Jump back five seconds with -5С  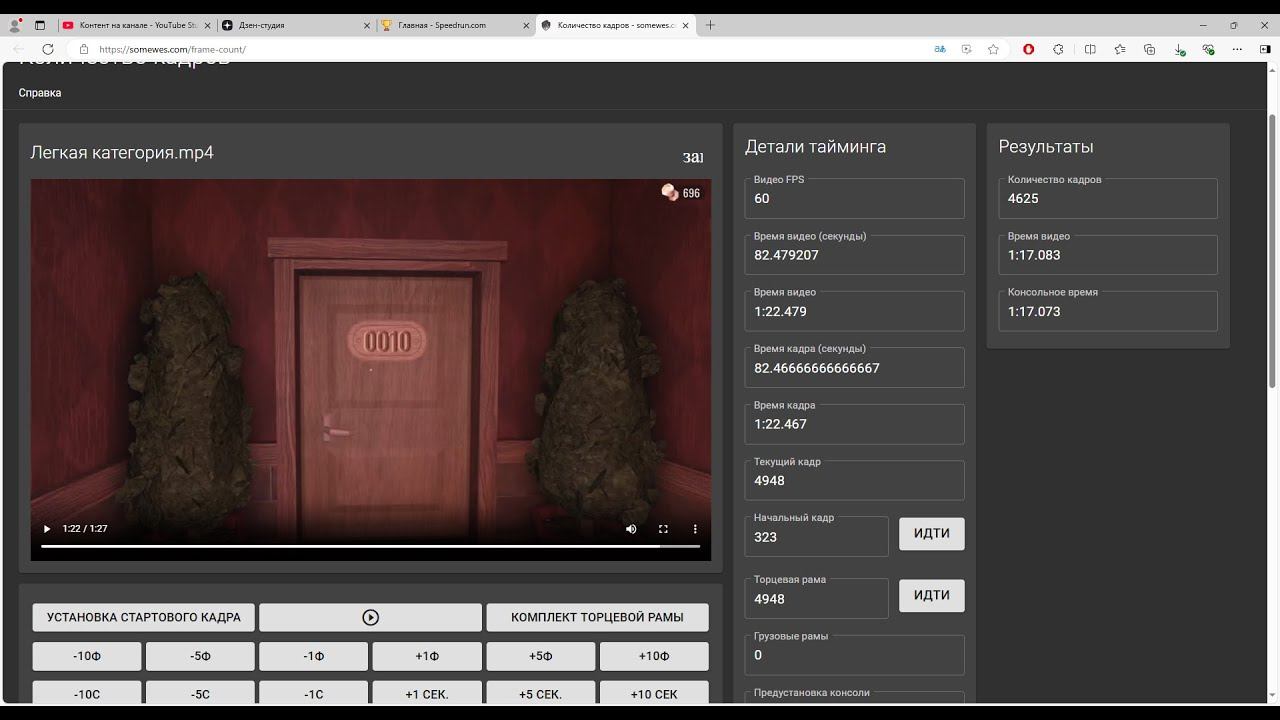click(x=200, y=693)
